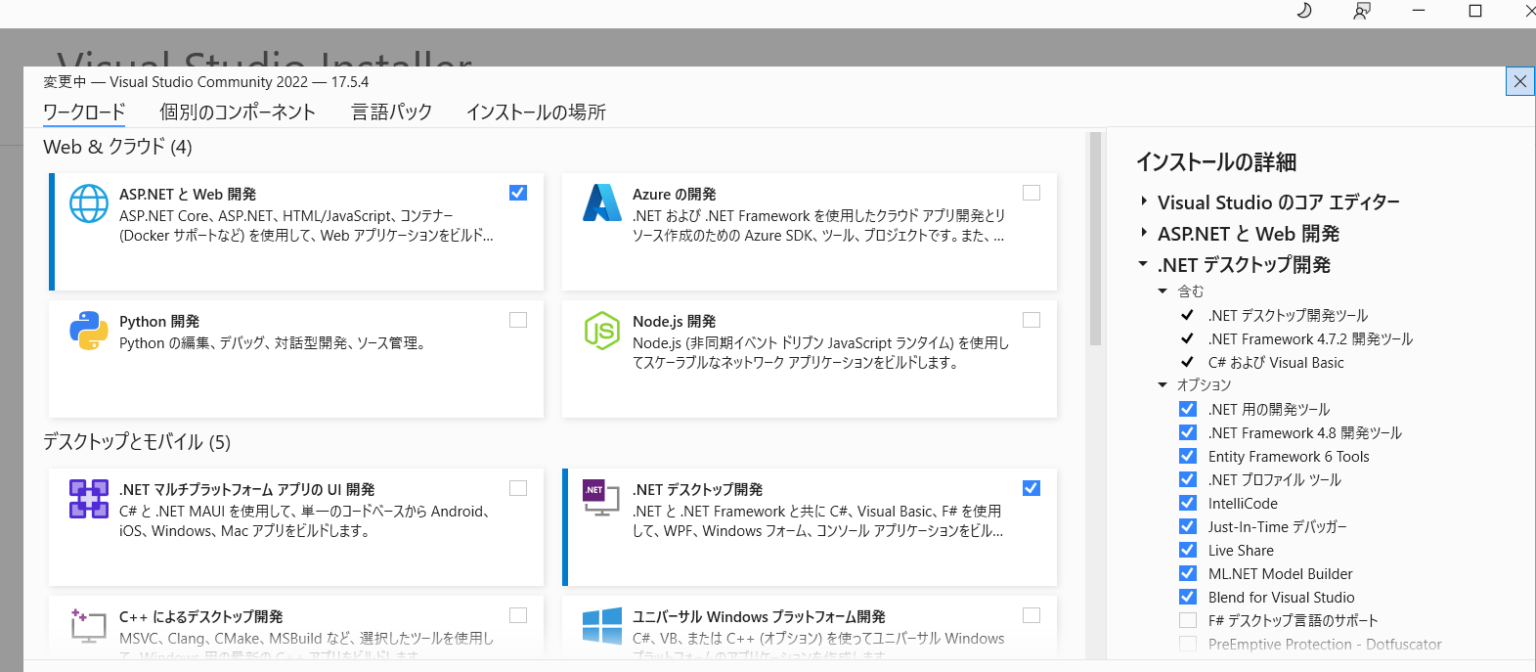Click the ASP.NET と Web 開発 globe icon
Viewport: 1536px width, 672px height.
click(89, 203)
